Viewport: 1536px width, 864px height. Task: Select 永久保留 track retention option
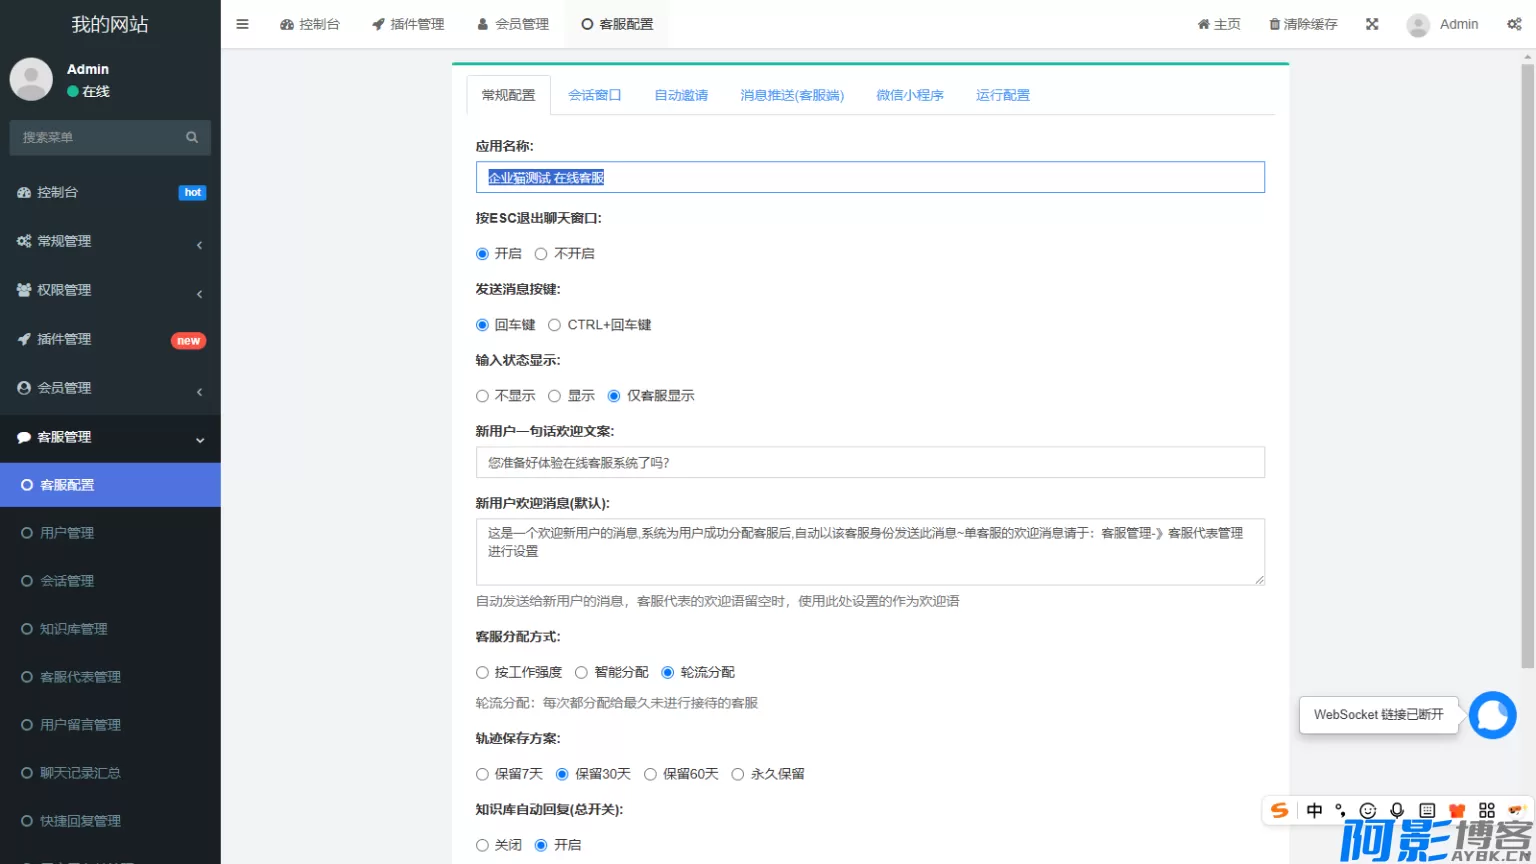pos(738,774)
